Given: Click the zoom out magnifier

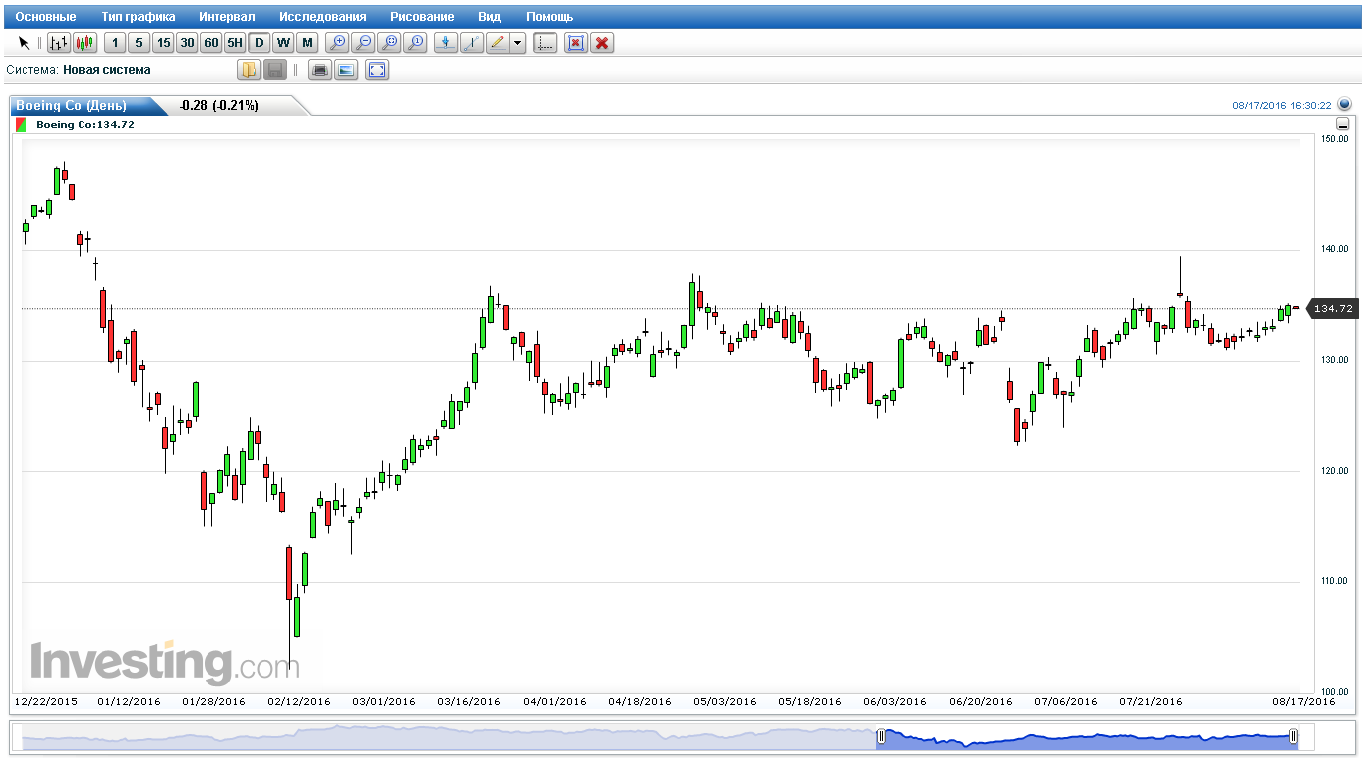Looking at the screenshot, I should click(x=364, y=43).
